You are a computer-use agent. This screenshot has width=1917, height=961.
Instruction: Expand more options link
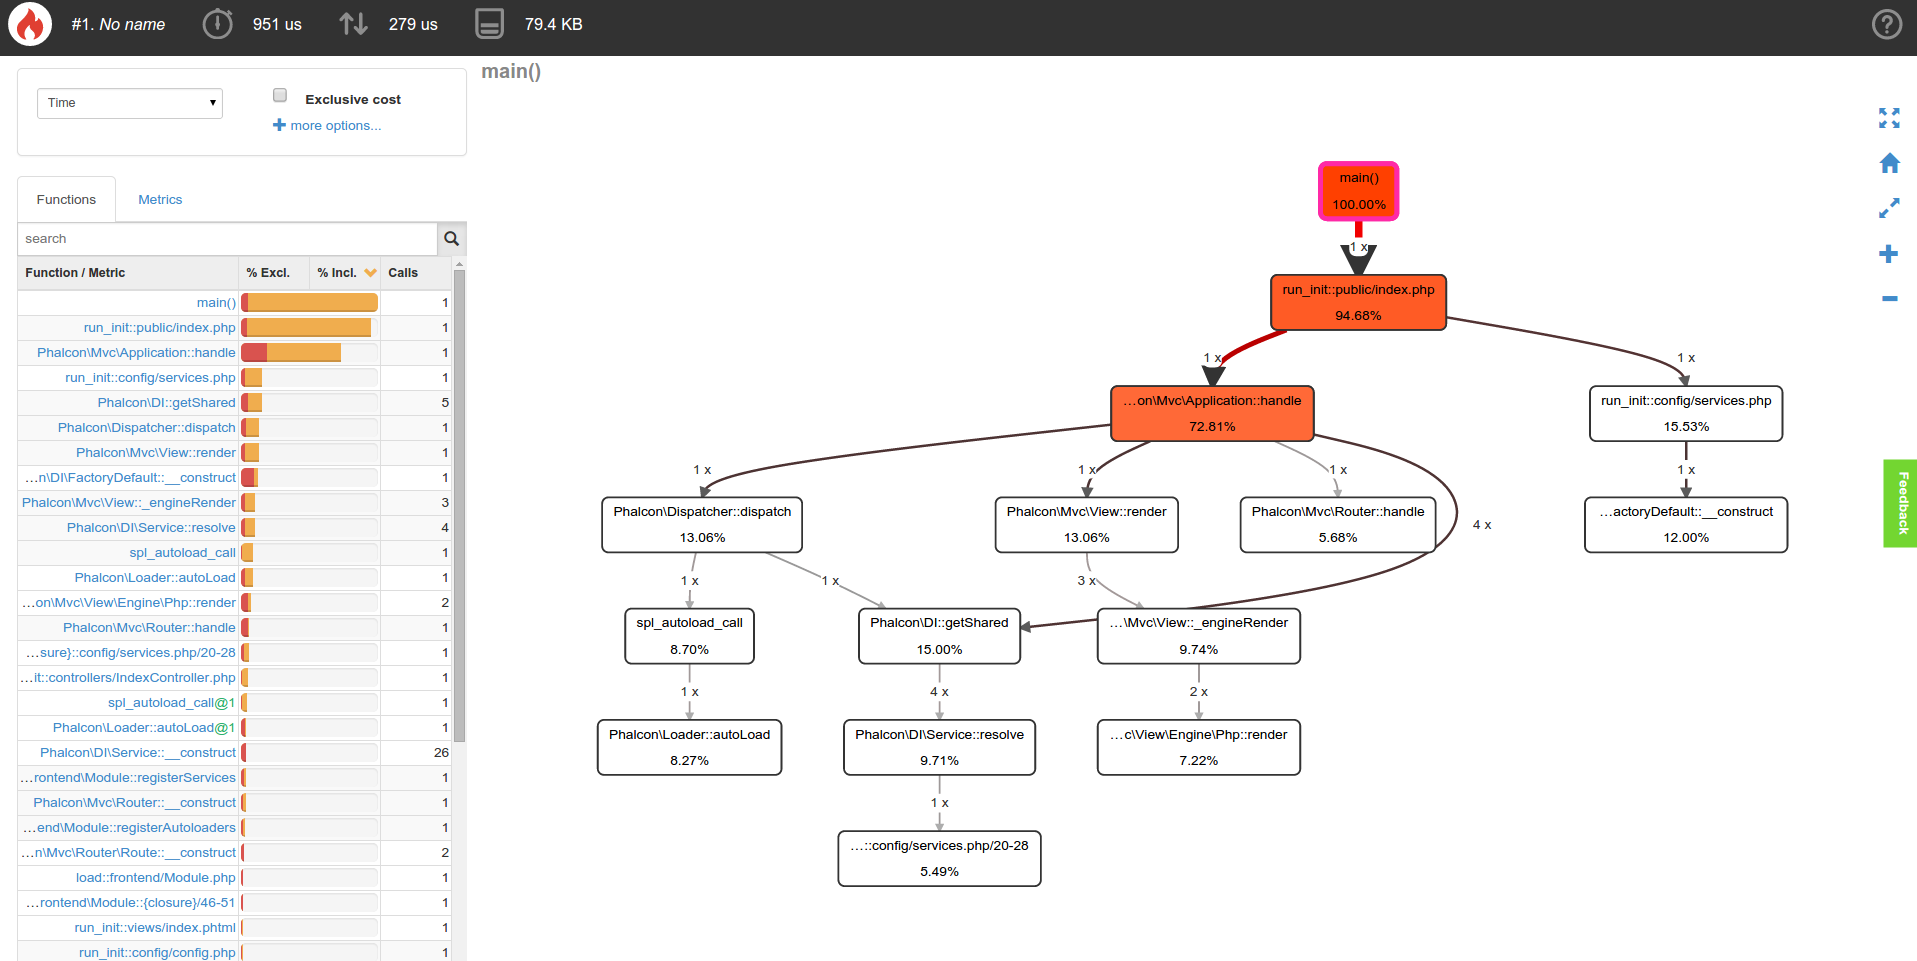[x=335, y=126]
